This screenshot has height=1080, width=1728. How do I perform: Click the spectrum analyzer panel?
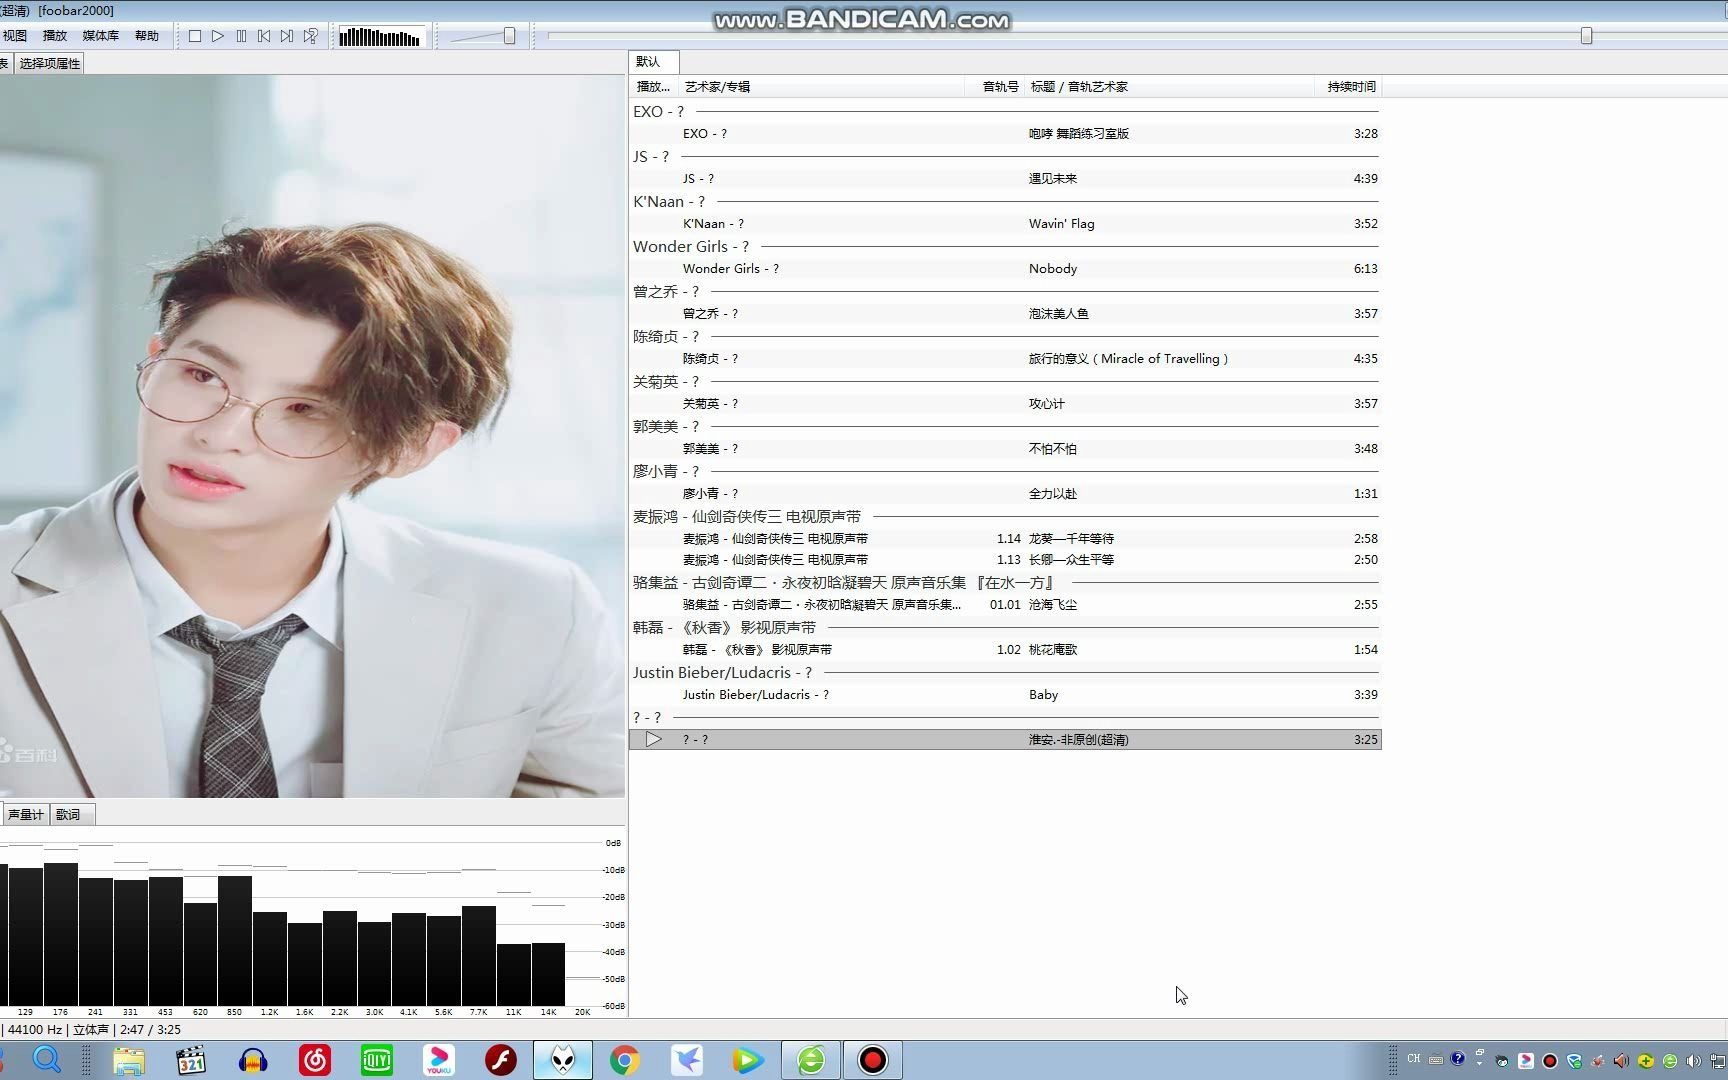[x=312, y=922]
